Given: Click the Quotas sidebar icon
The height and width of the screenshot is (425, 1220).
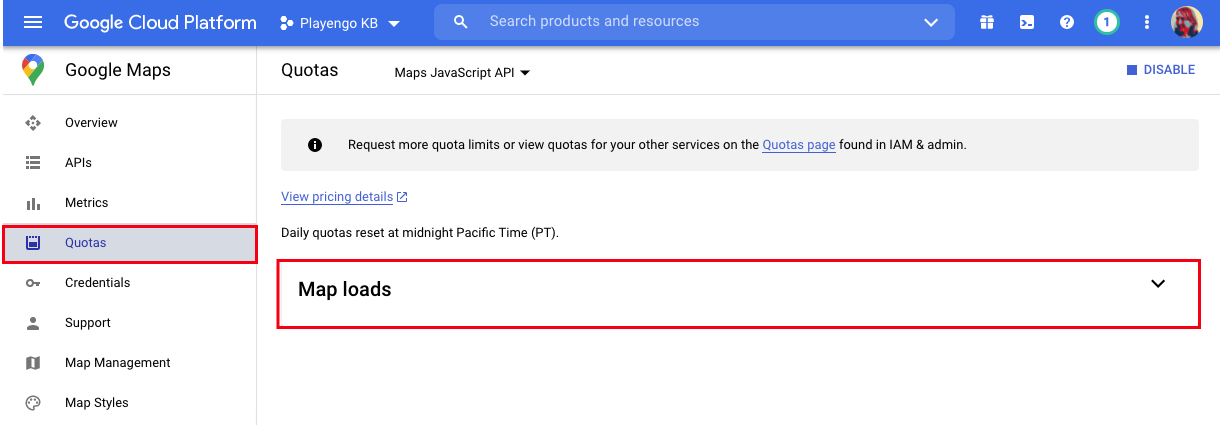Looking at the screenshot, I should (33, 243).
